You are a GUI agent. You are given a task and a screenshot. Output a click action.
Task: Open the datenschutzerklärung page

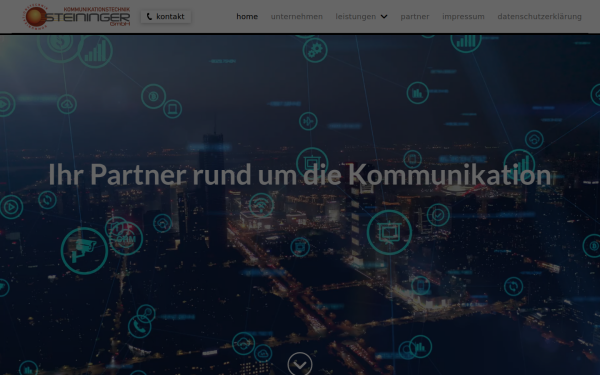pos(540,16)
